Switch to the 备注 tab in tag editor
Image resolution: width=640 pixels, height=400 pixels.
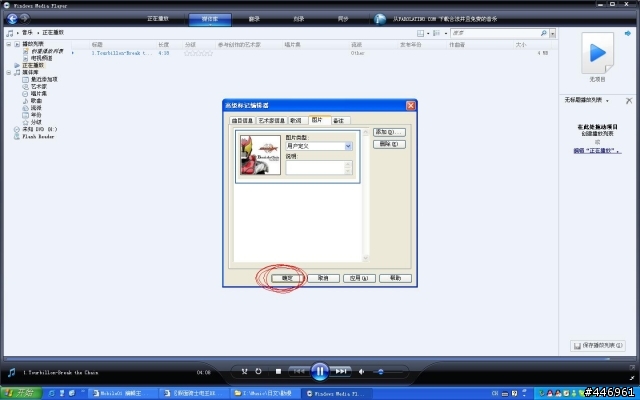[x=339, y=120]
